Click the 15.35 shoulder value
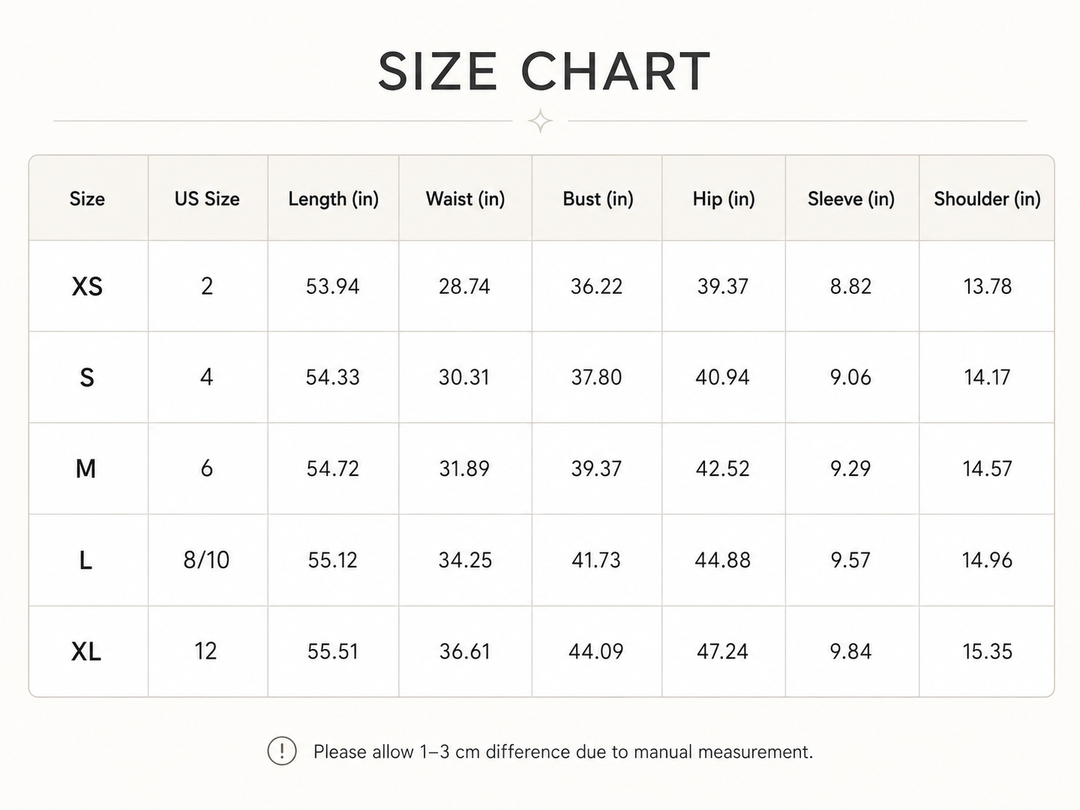 pos(987,651)
